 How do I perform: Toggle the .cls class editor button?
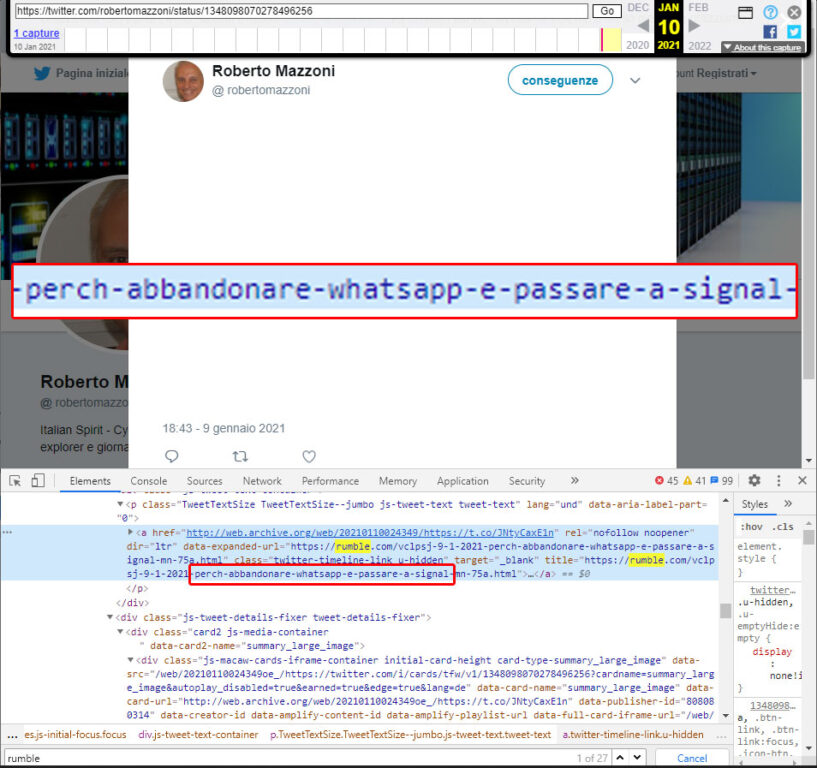coord(783,527)
